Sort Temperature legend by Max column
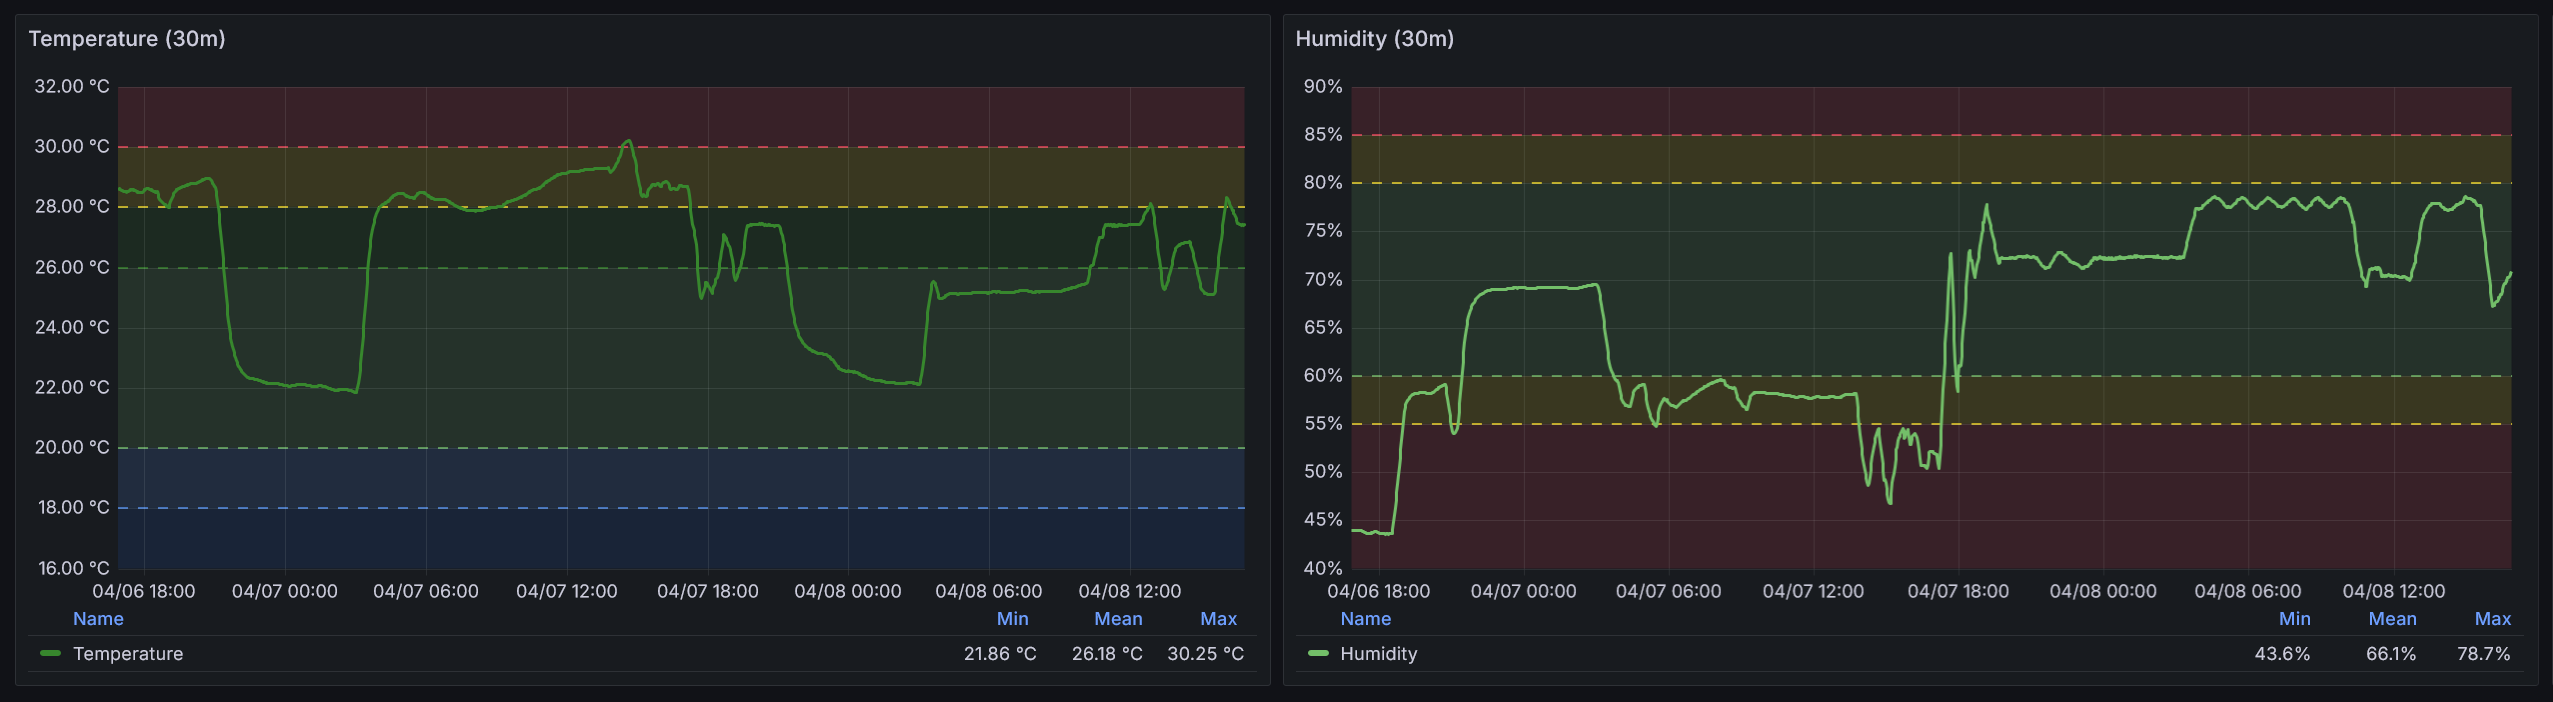 tap(1218, 619)
